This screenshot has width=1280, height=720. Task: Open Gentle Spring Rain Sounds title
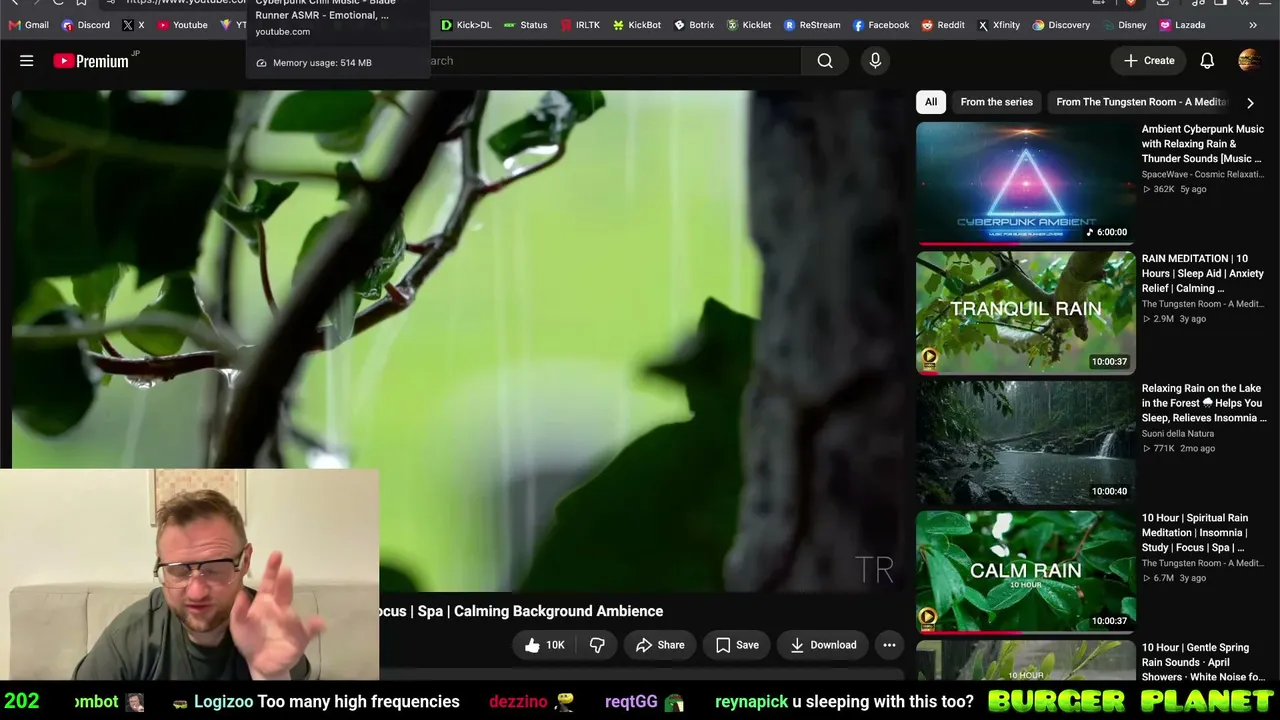(x=1203, y=662)
